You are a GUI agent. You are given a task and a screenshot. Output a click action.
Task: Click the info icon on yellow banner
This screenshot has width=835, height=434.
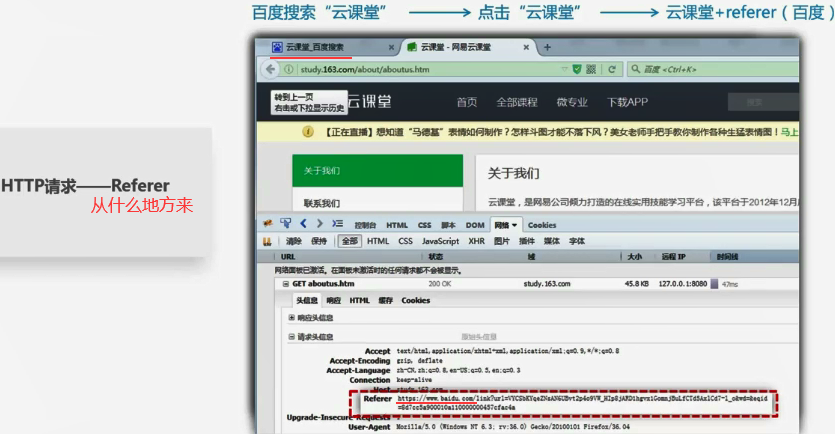[x=308, y=132]
